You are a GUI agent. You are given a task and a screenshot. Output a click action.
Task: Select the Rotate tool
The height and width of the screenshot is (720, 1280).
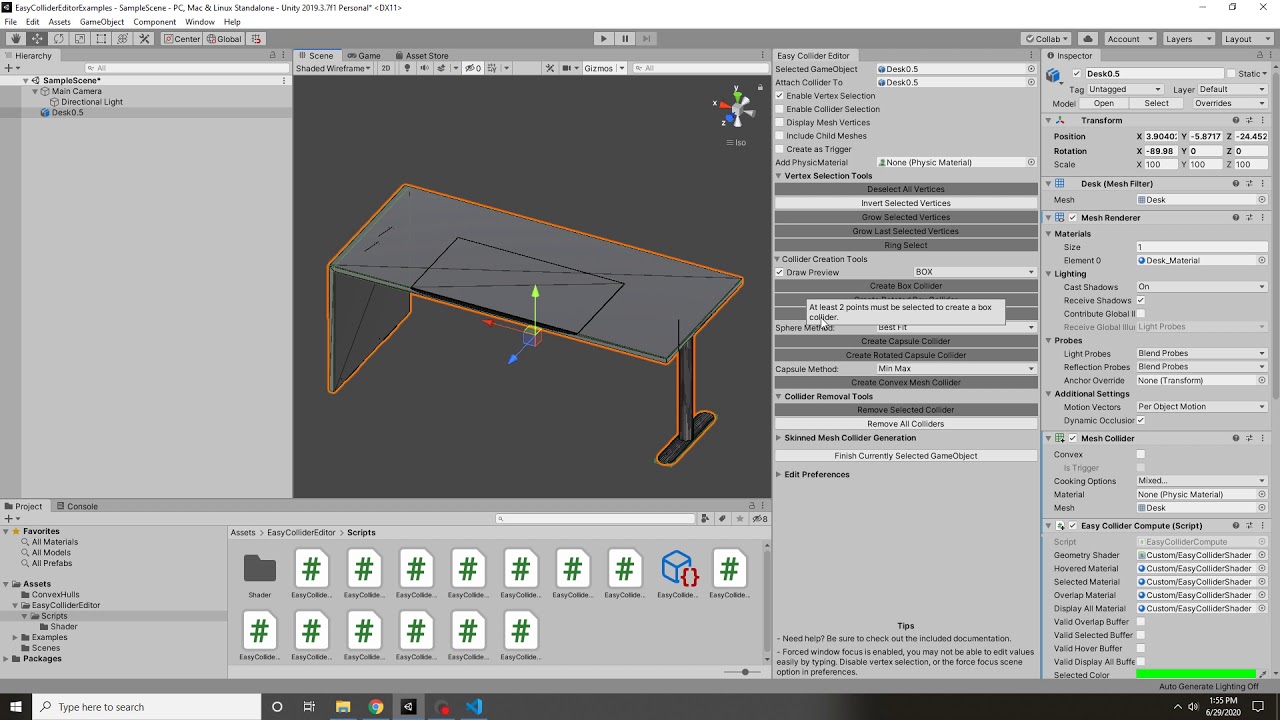[x=58, y=39]
